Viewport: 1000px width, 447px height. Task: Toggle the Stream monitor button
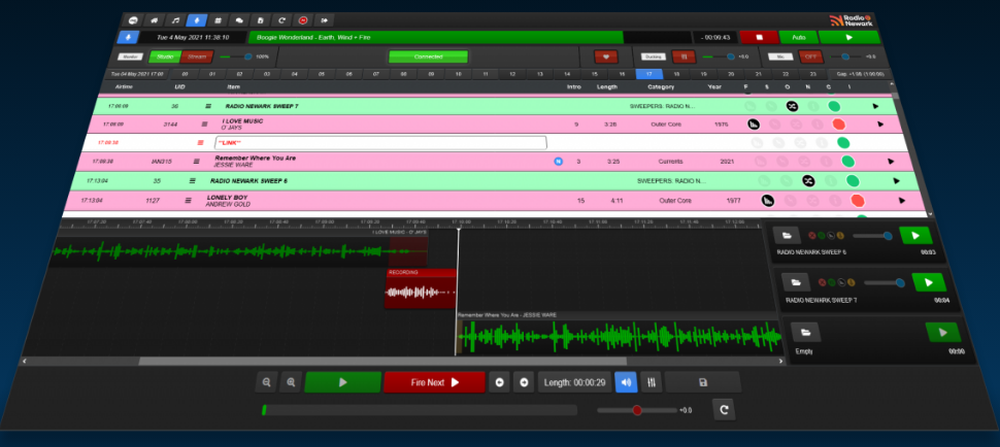click(x=197, y=57)
